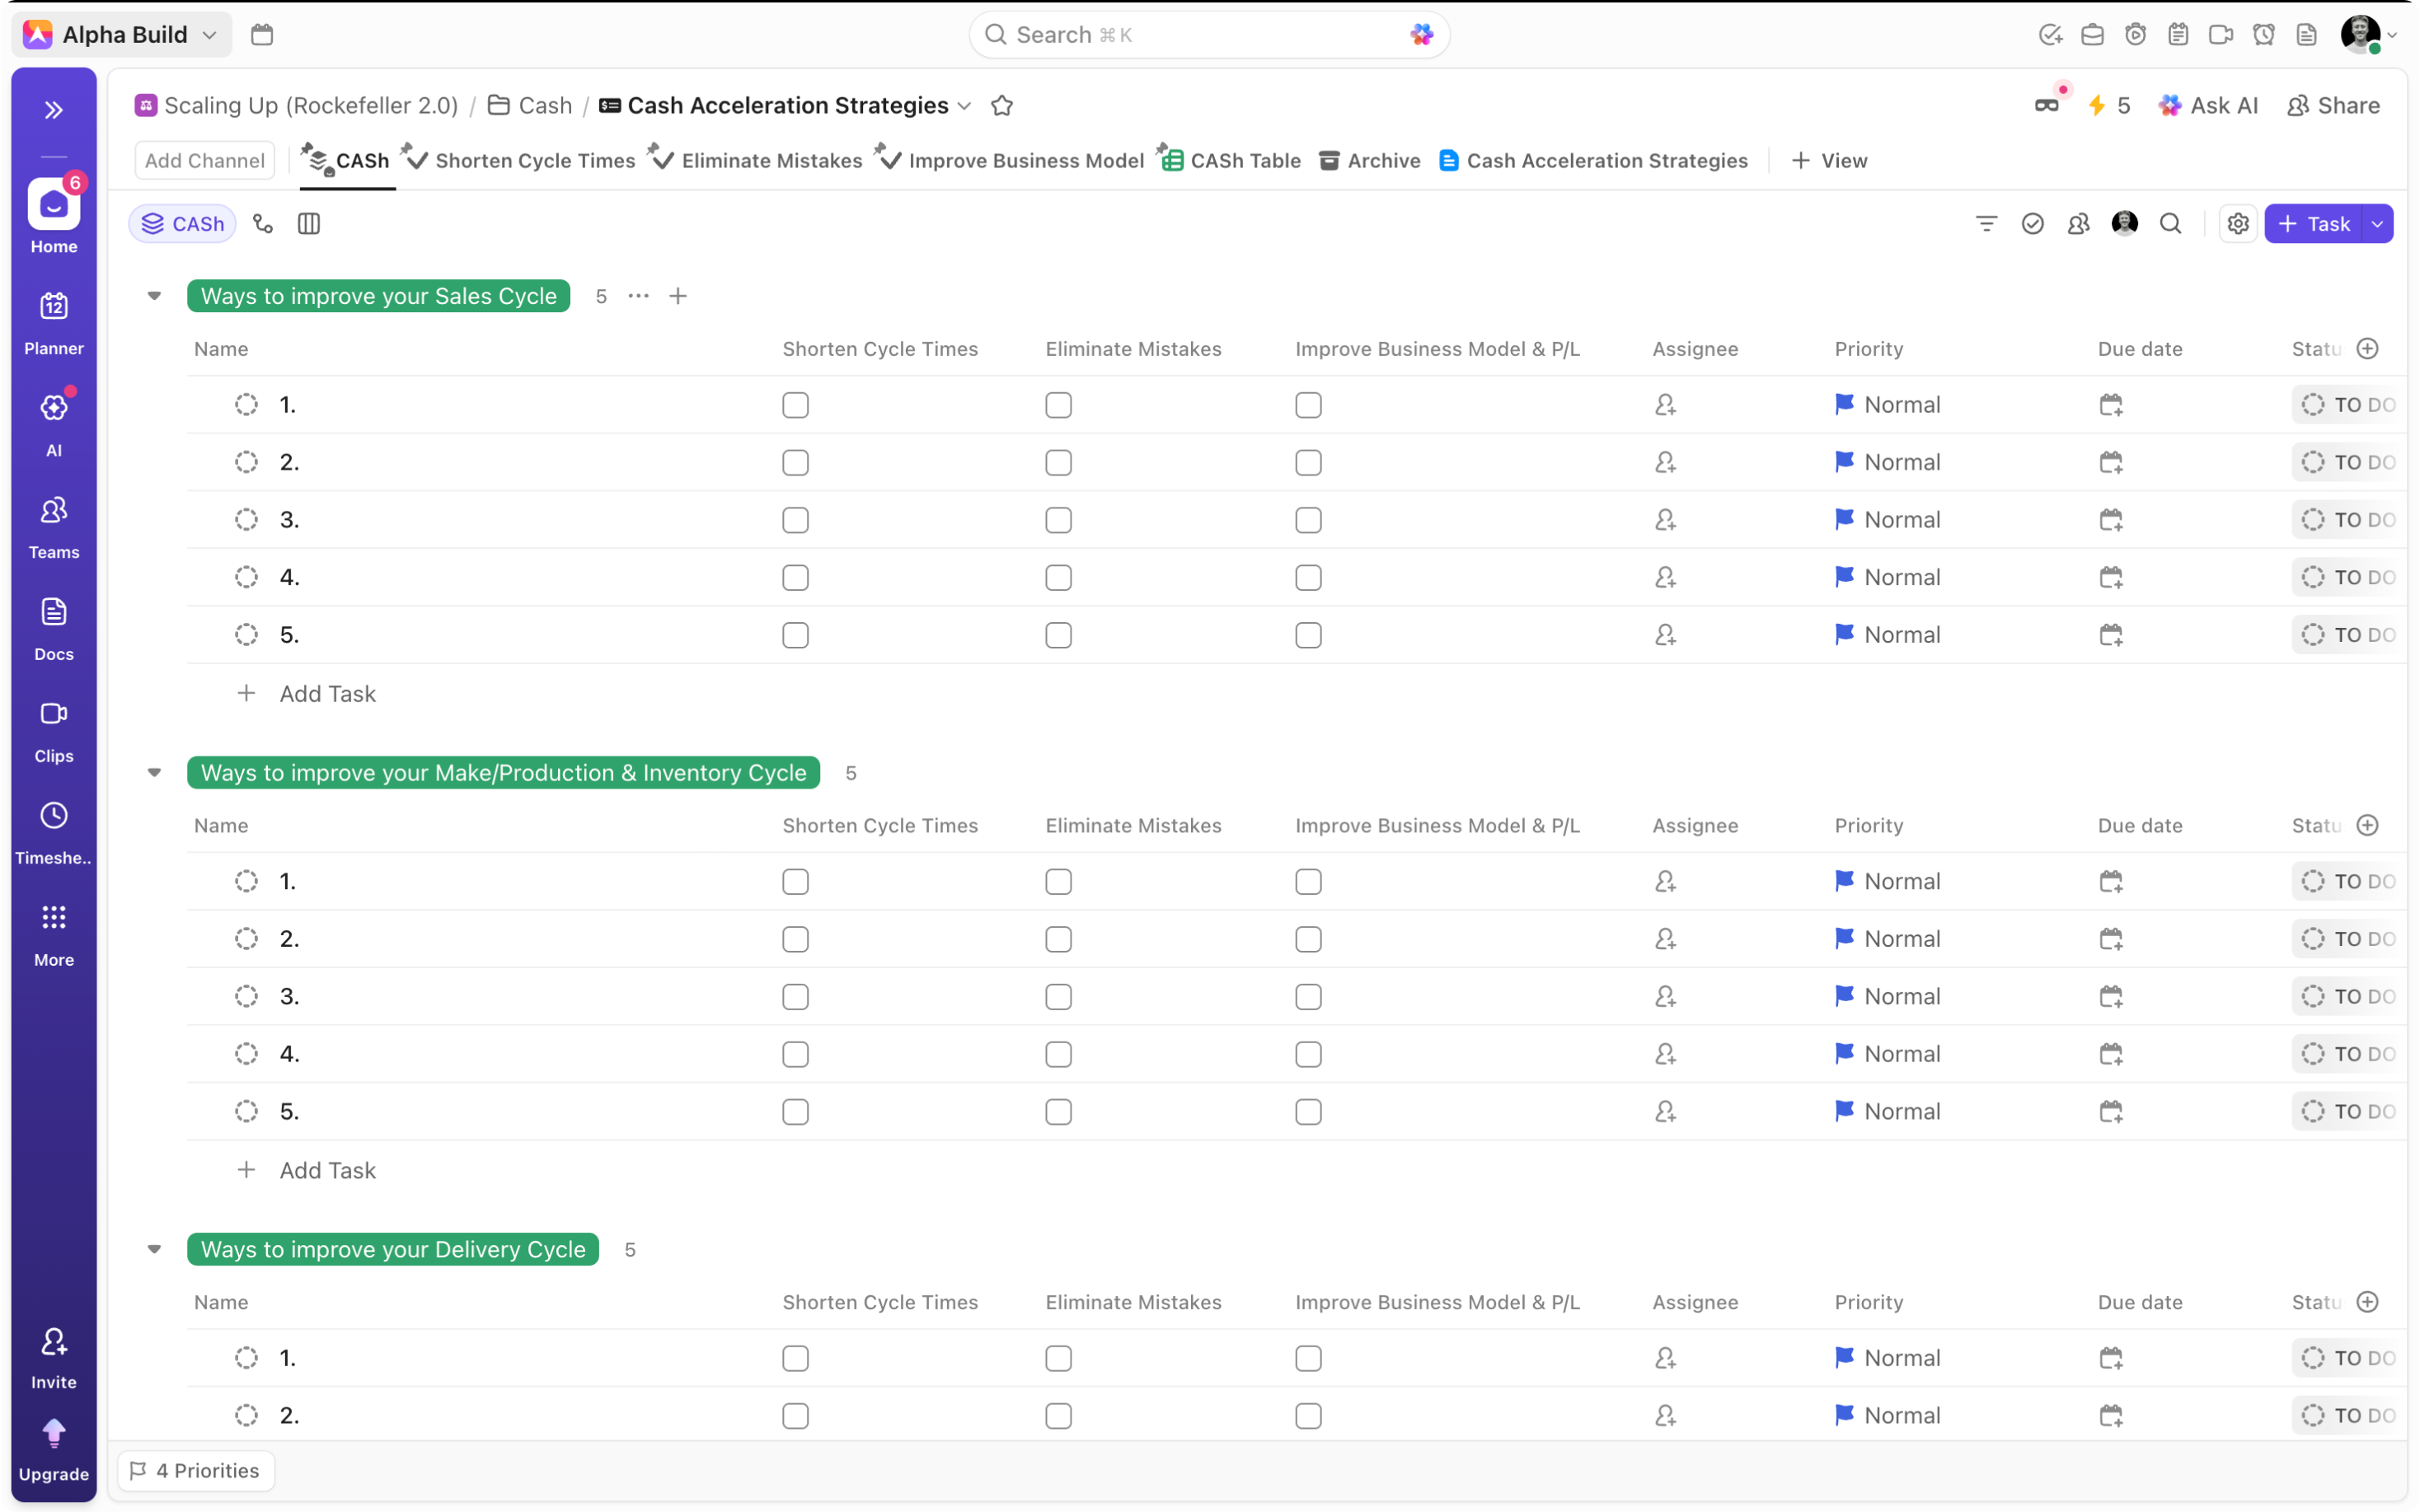The width and height of the screenshot is (2420, 1512).
Task: Check Shorten Cycle Times for Sales task 1
Action: (795, 405)
